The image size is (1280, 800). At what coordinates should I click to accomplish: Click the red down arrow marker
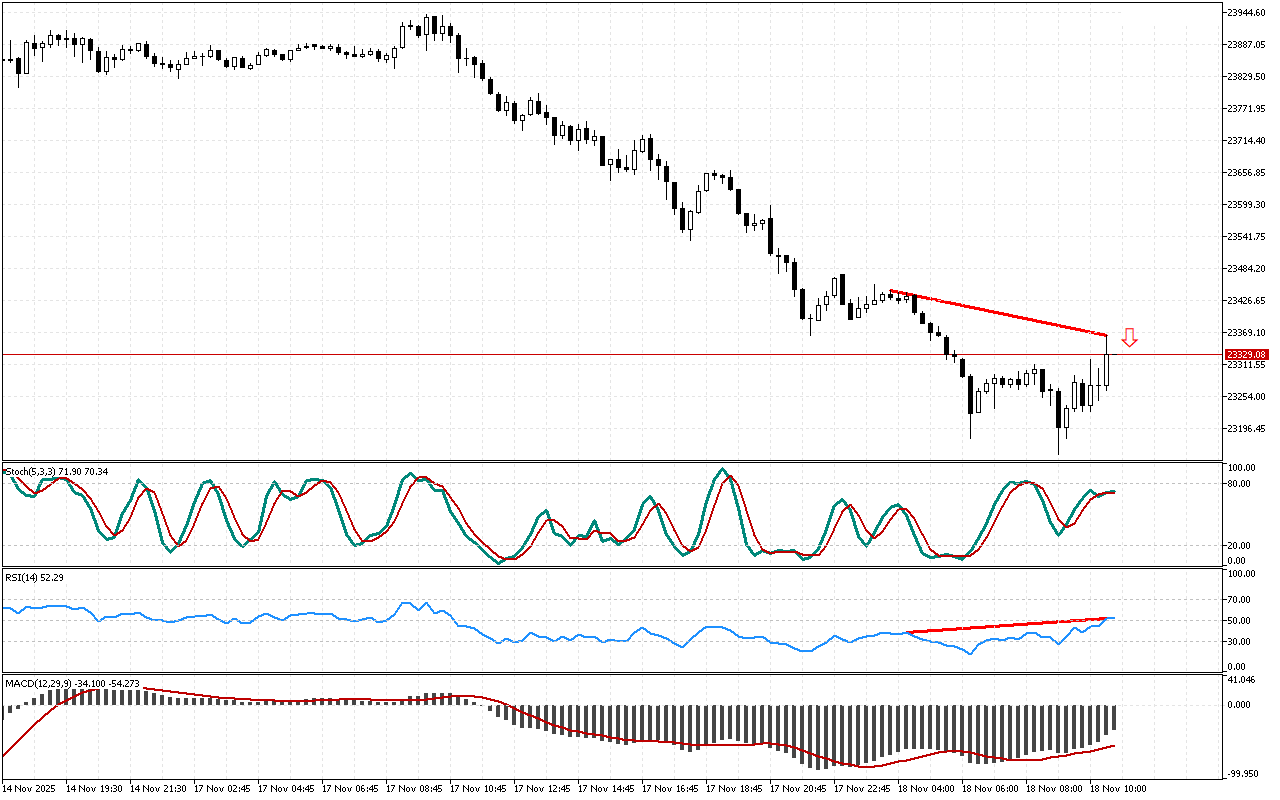pos(1129,338)
